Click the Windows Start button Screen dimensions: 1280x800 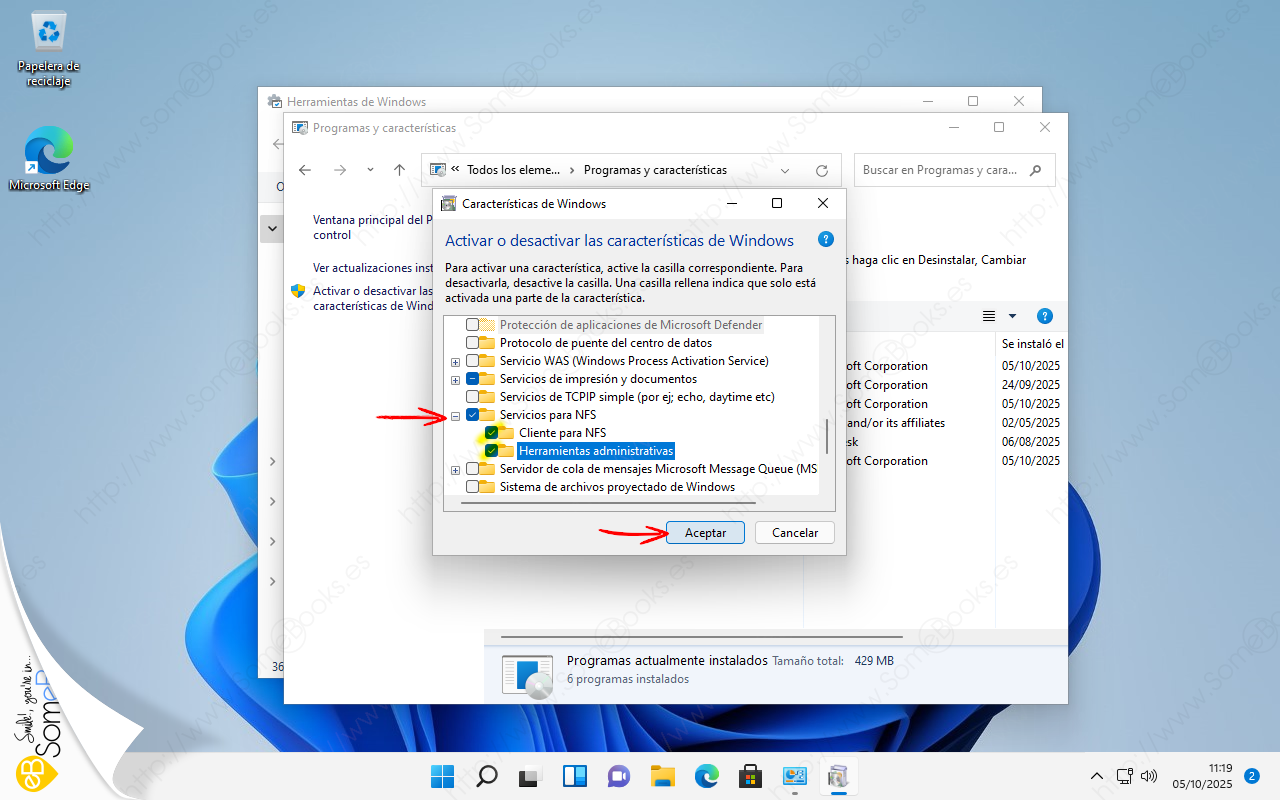click(442, 777)
